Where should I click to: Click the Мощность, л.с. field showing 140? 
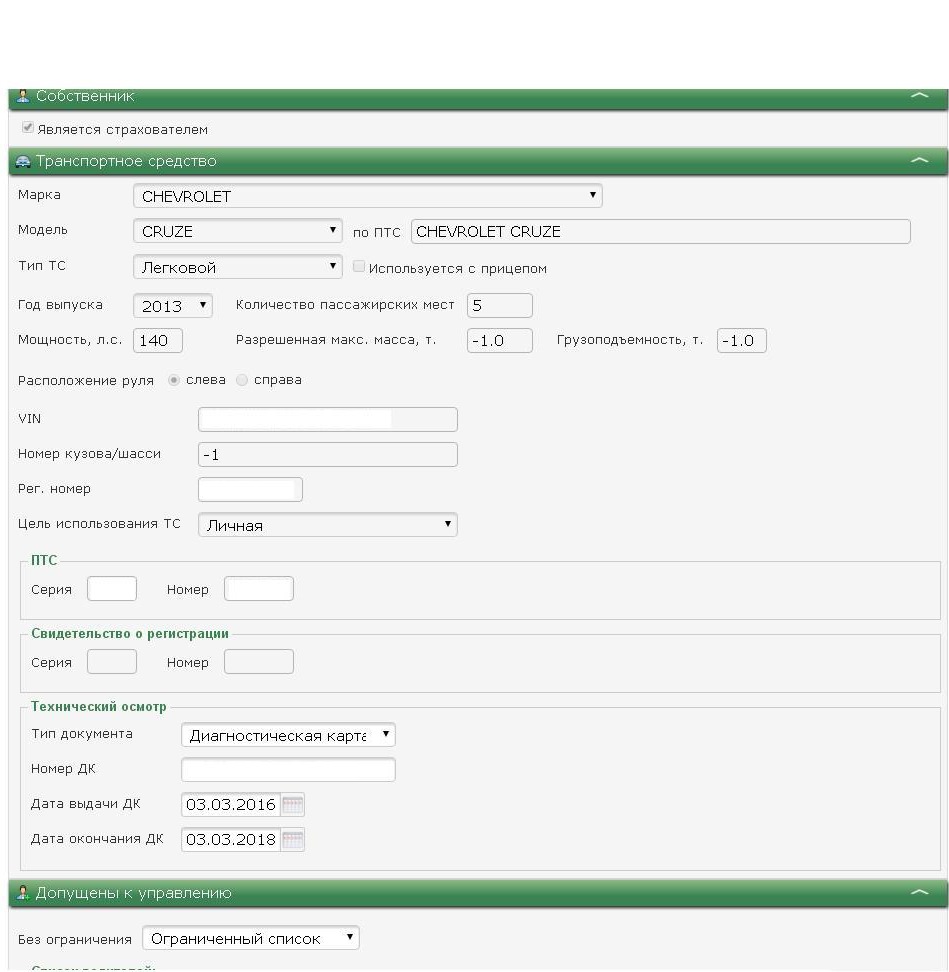tap(158, 340)
